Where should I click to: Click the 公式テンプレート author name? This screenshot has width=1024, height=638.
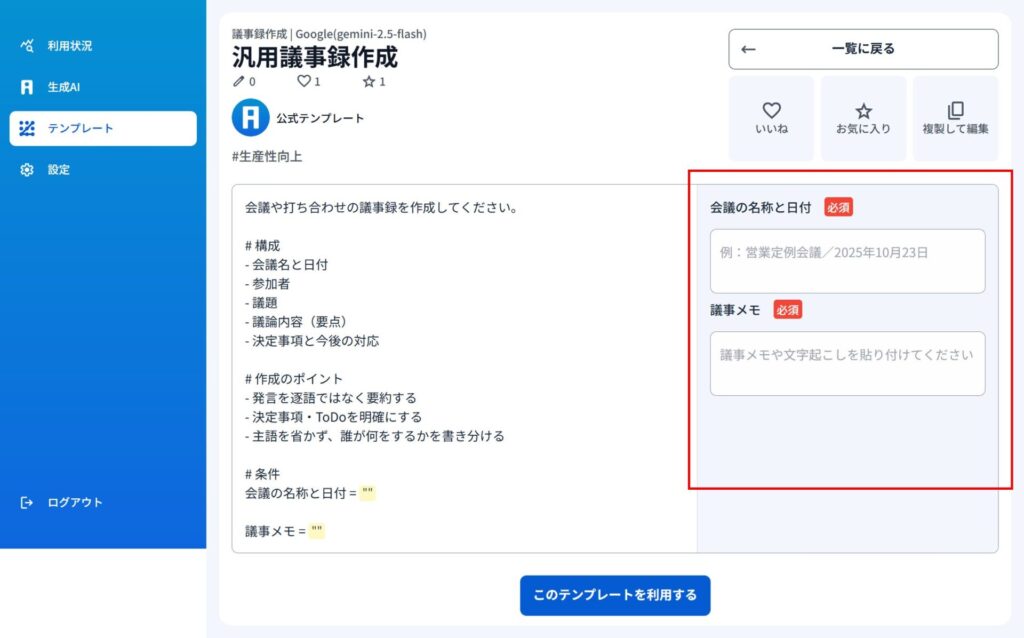point(320,118)
